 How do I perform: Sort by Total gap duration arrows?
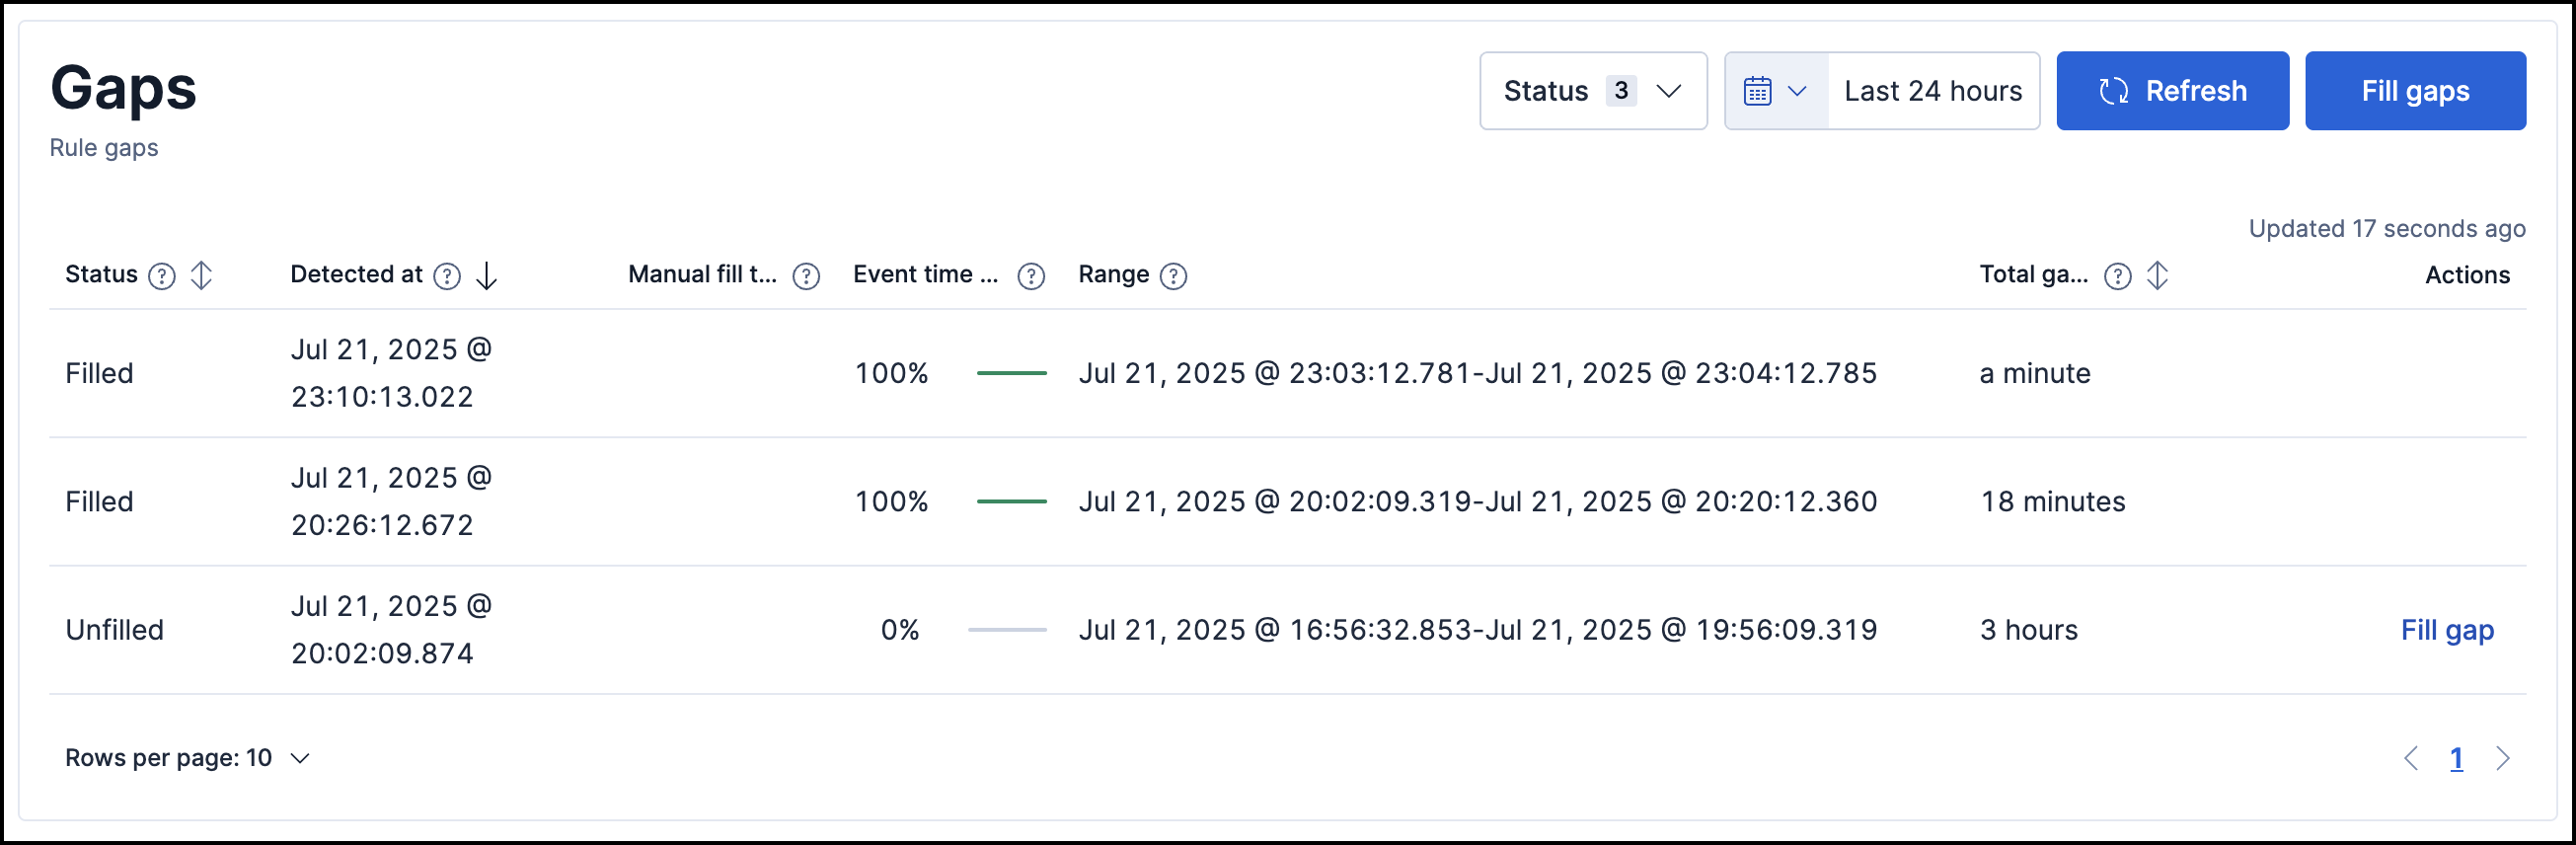pos(2157,276)
